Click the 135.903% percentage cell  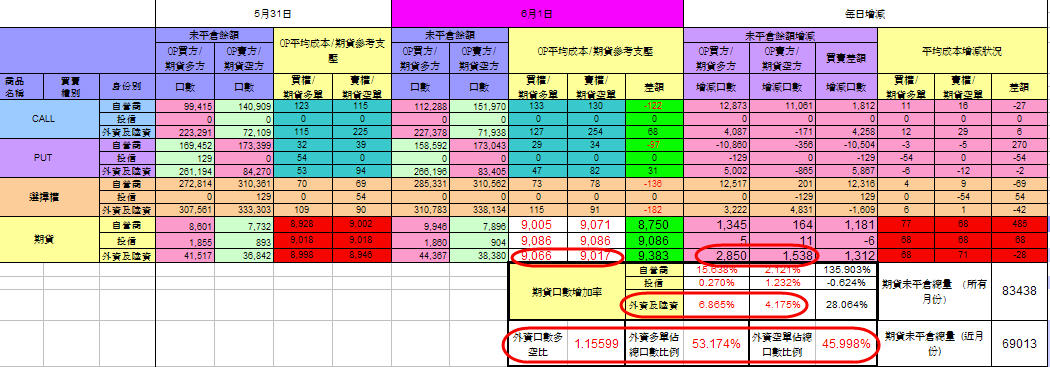pos(846,269)
